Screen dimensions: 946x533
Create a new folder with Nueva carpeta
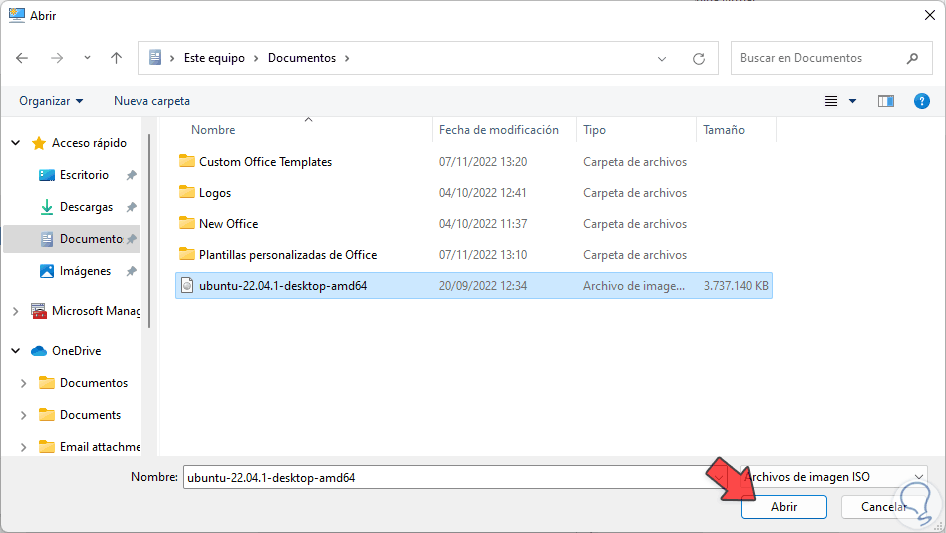[x=152, y=101]
